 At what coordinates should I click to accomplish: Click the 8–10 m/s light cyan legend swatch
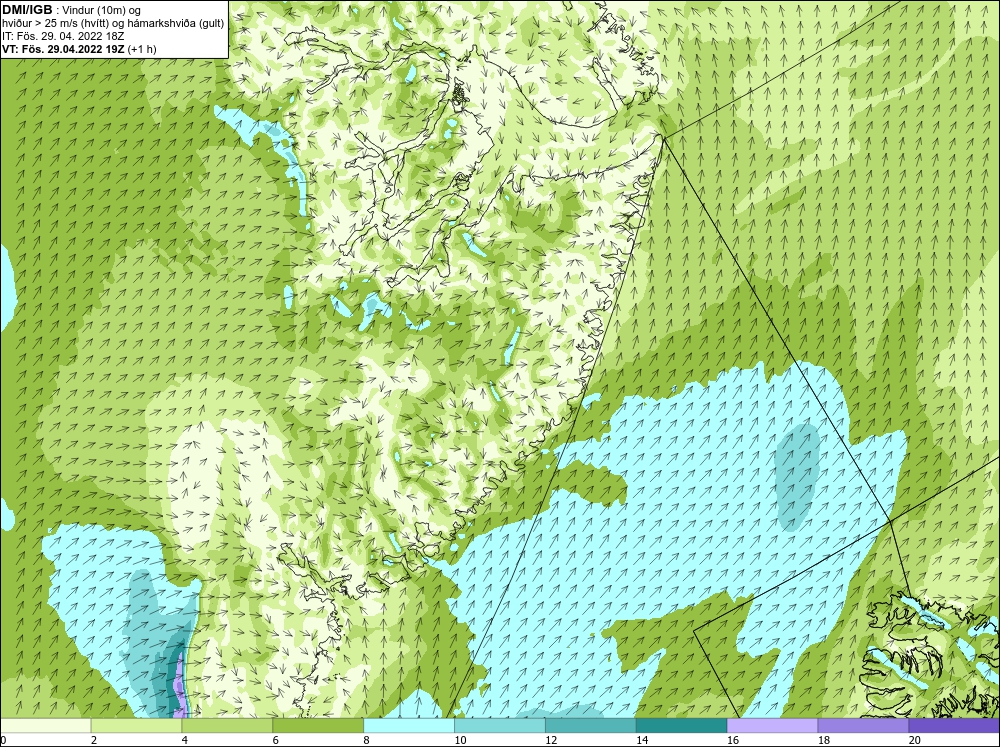(409, 725)
